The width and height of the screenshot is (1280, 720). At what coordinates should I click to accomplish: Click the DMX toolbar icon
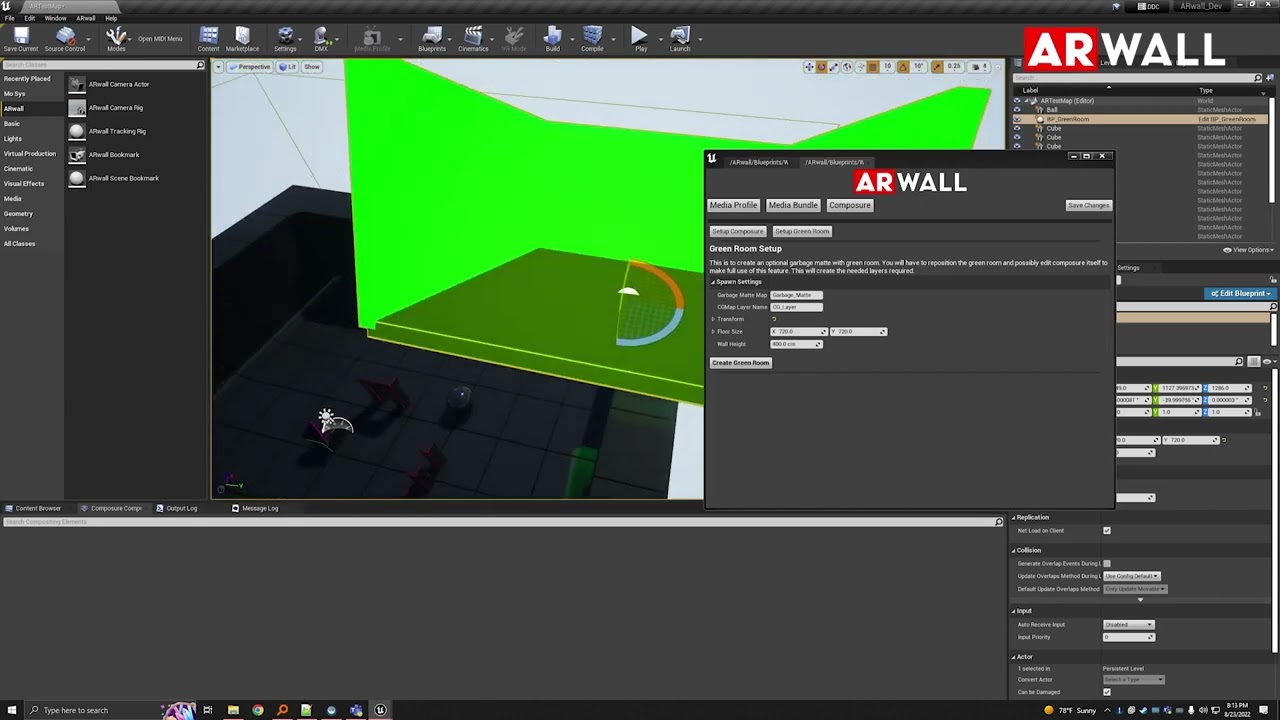pos(321,39)
